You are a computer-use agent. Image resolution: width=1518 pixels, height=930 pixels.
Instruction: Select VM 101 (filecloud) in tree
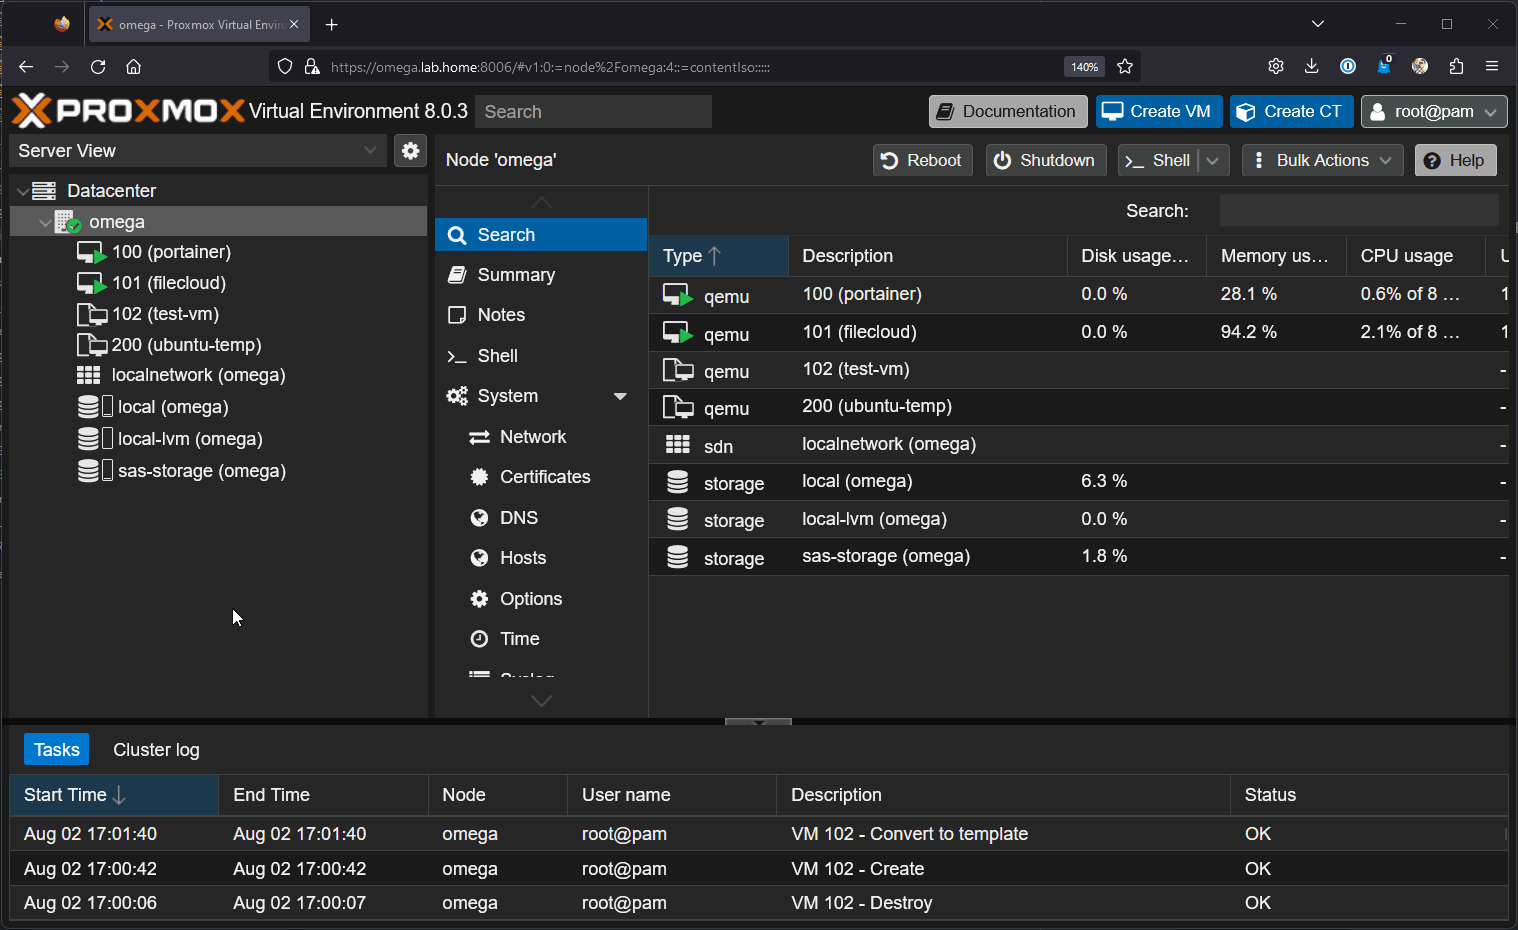tap(169, 283)
